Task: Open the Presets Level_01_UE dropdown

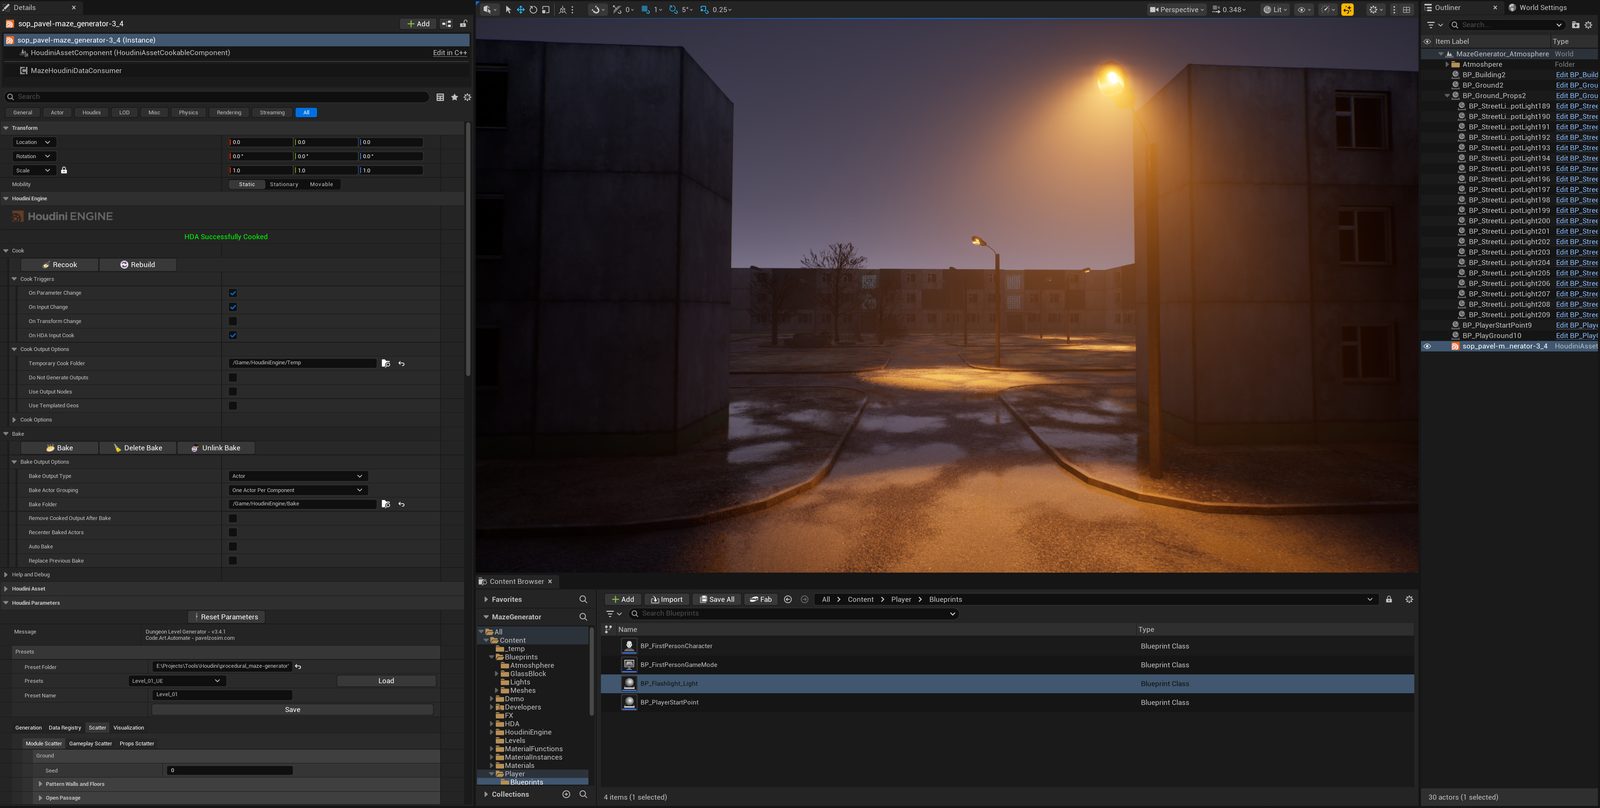Action: pyautogui.click(x=176, y=681)
